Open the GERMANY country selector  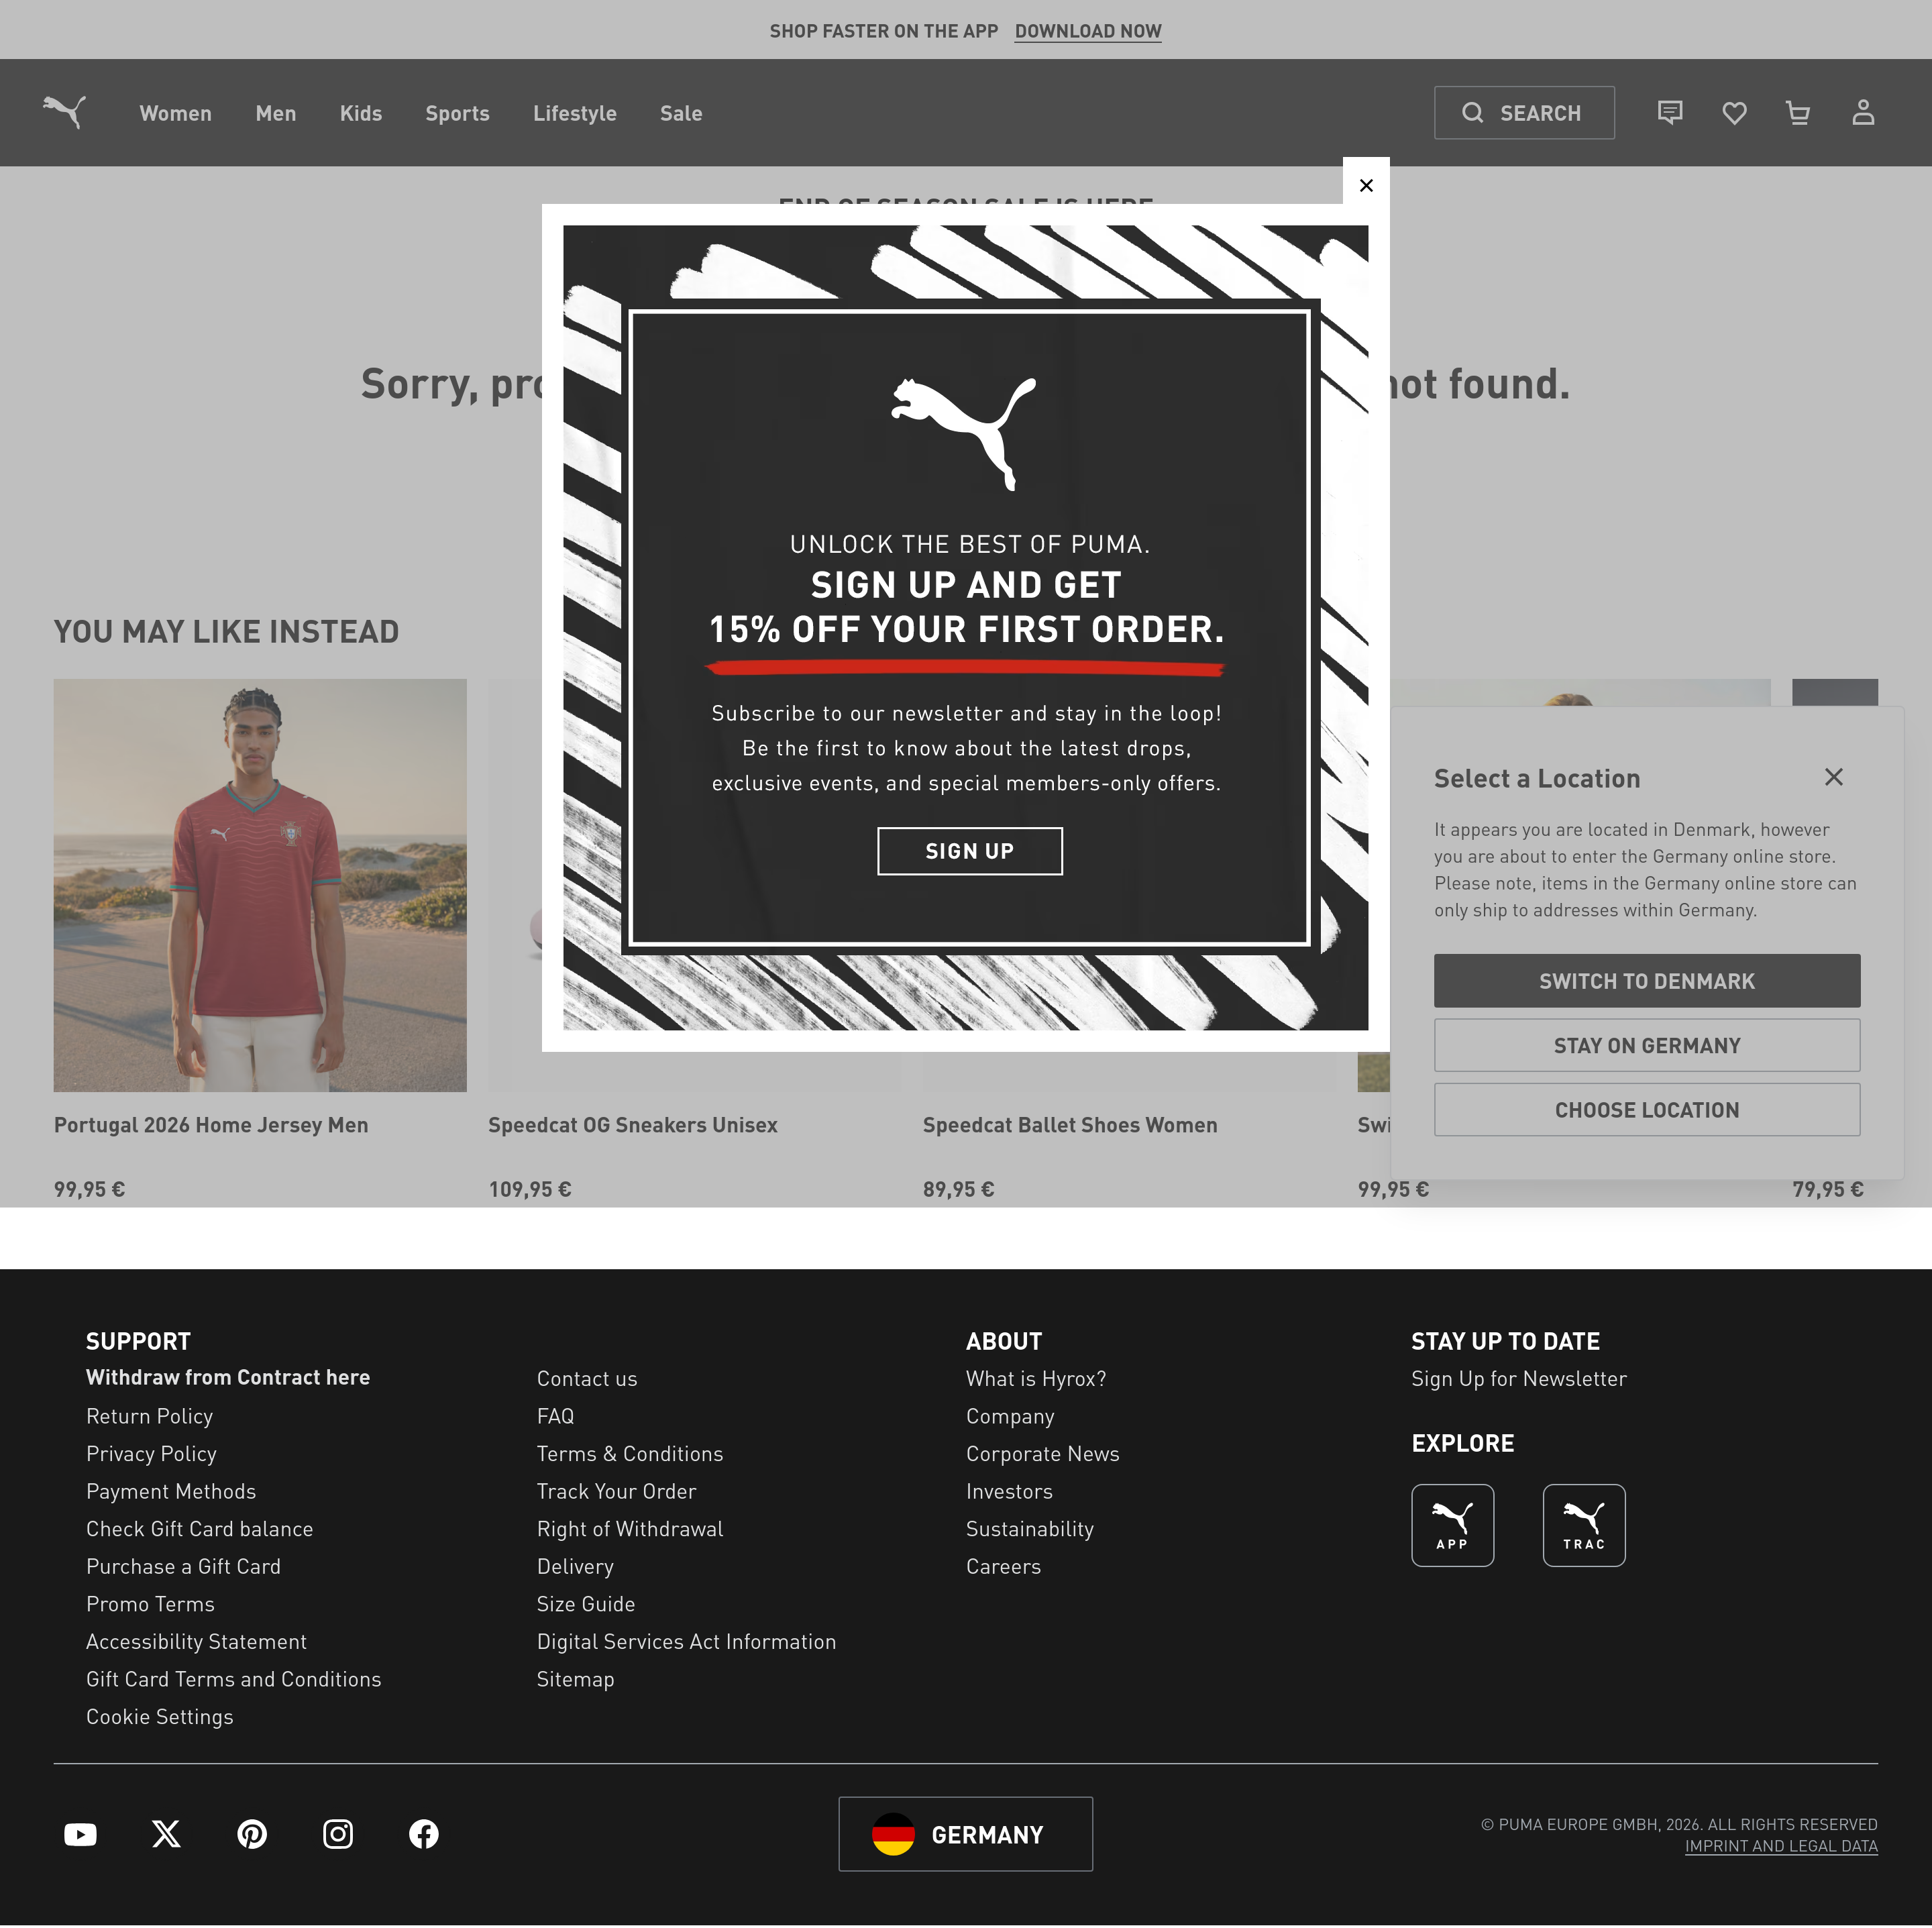click(966, 1834)
